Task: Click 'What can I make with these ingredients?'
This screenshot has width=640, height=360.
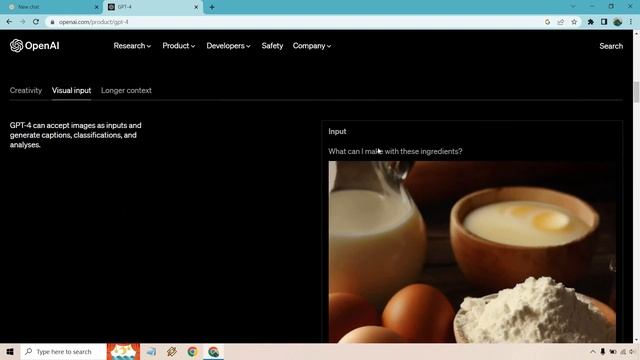Action: [395, 151]
